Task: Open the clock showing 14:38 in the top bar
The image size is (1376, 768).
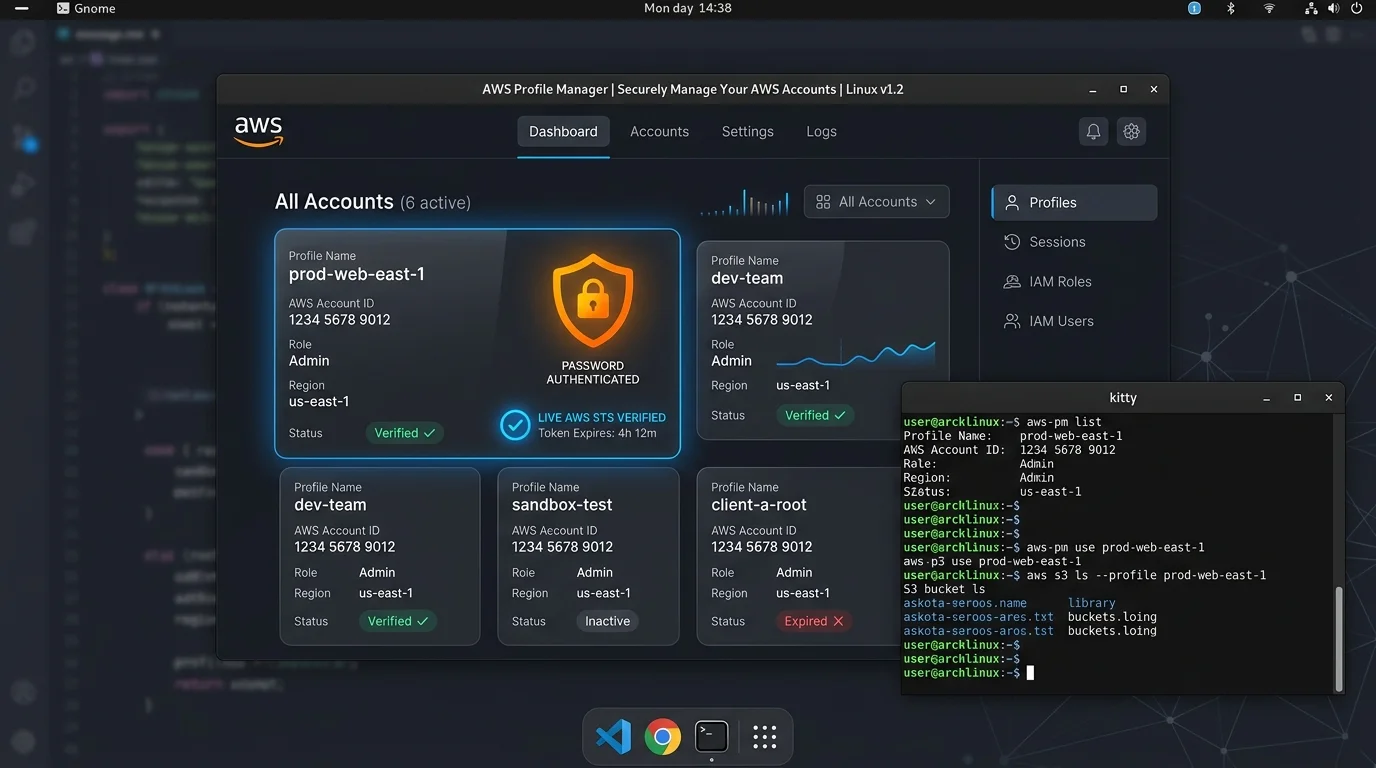Action: pos(688,8)
